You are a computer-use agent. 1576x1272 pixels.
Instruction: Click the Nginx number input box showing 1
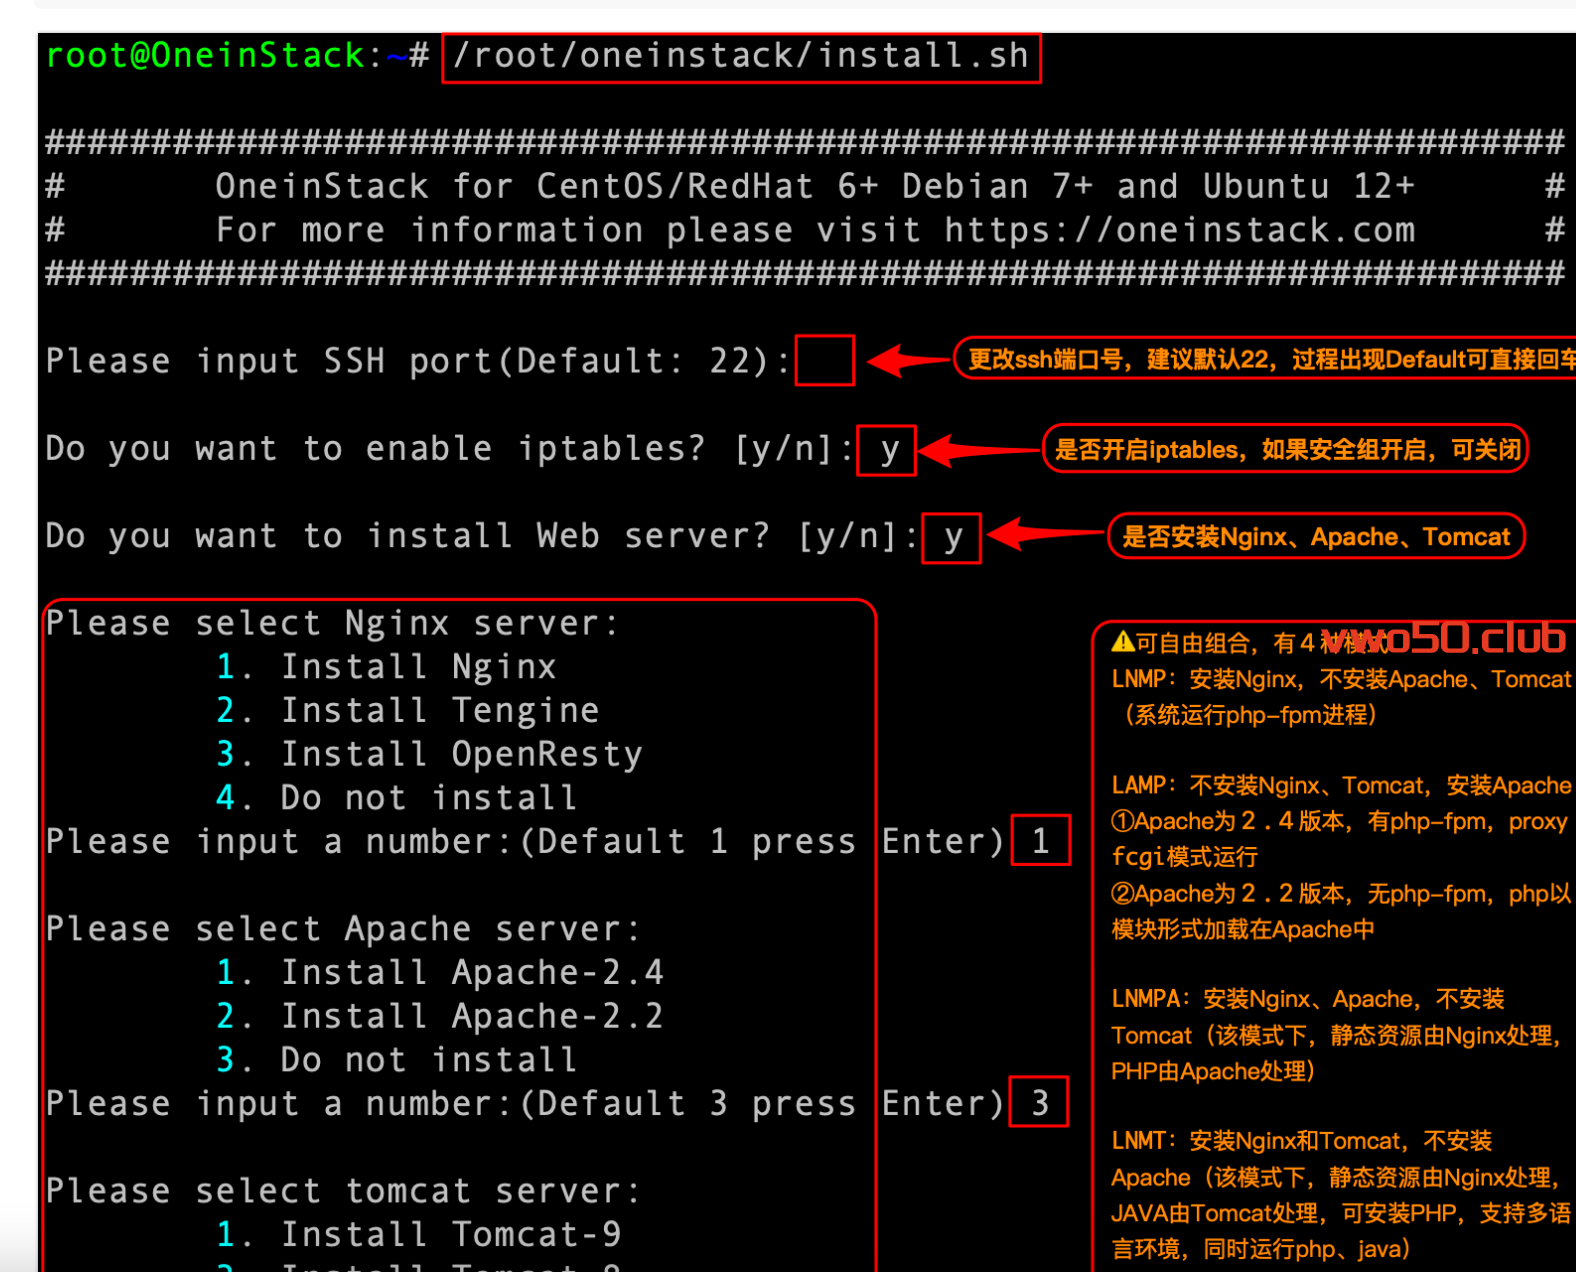pos(1040,841)
